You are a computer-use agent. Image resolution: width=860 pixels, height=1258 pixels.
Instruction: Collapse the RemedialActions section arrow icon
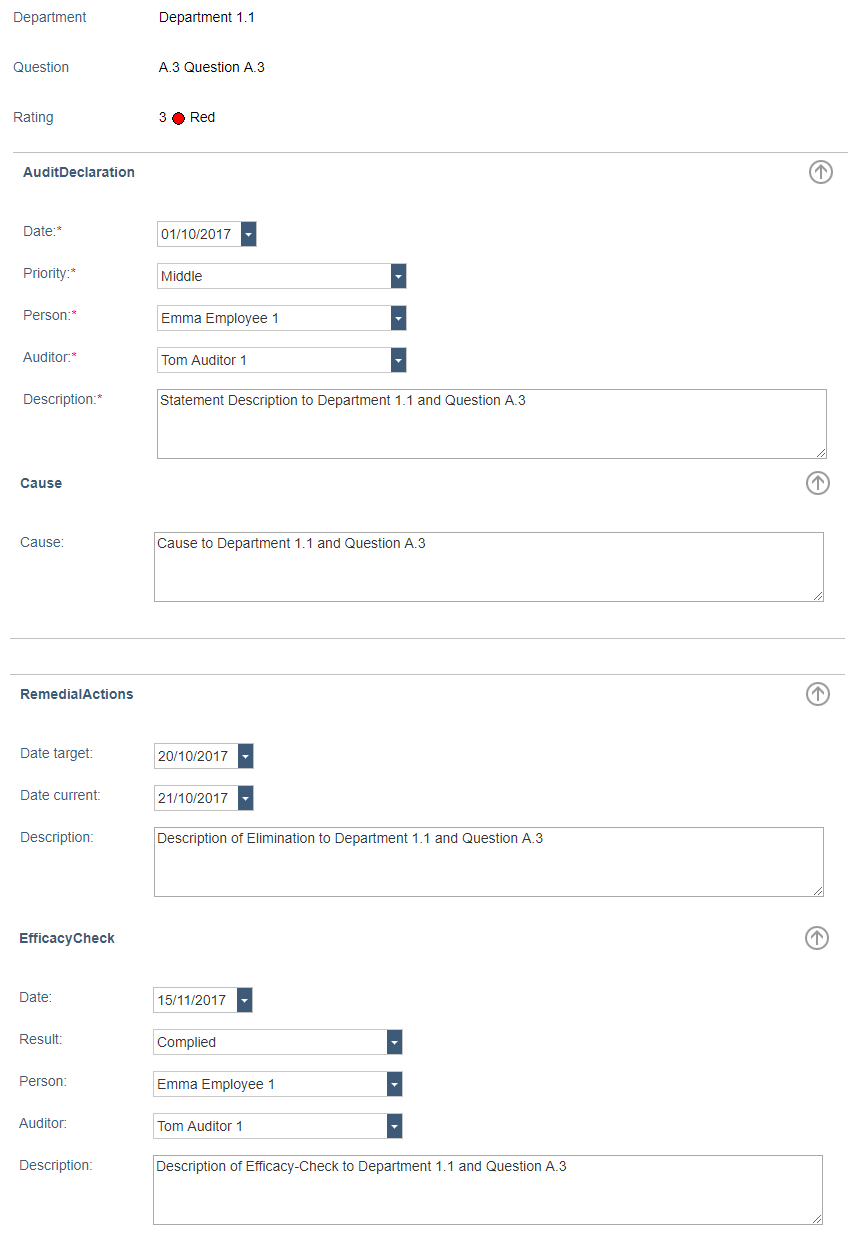(817, 694)
